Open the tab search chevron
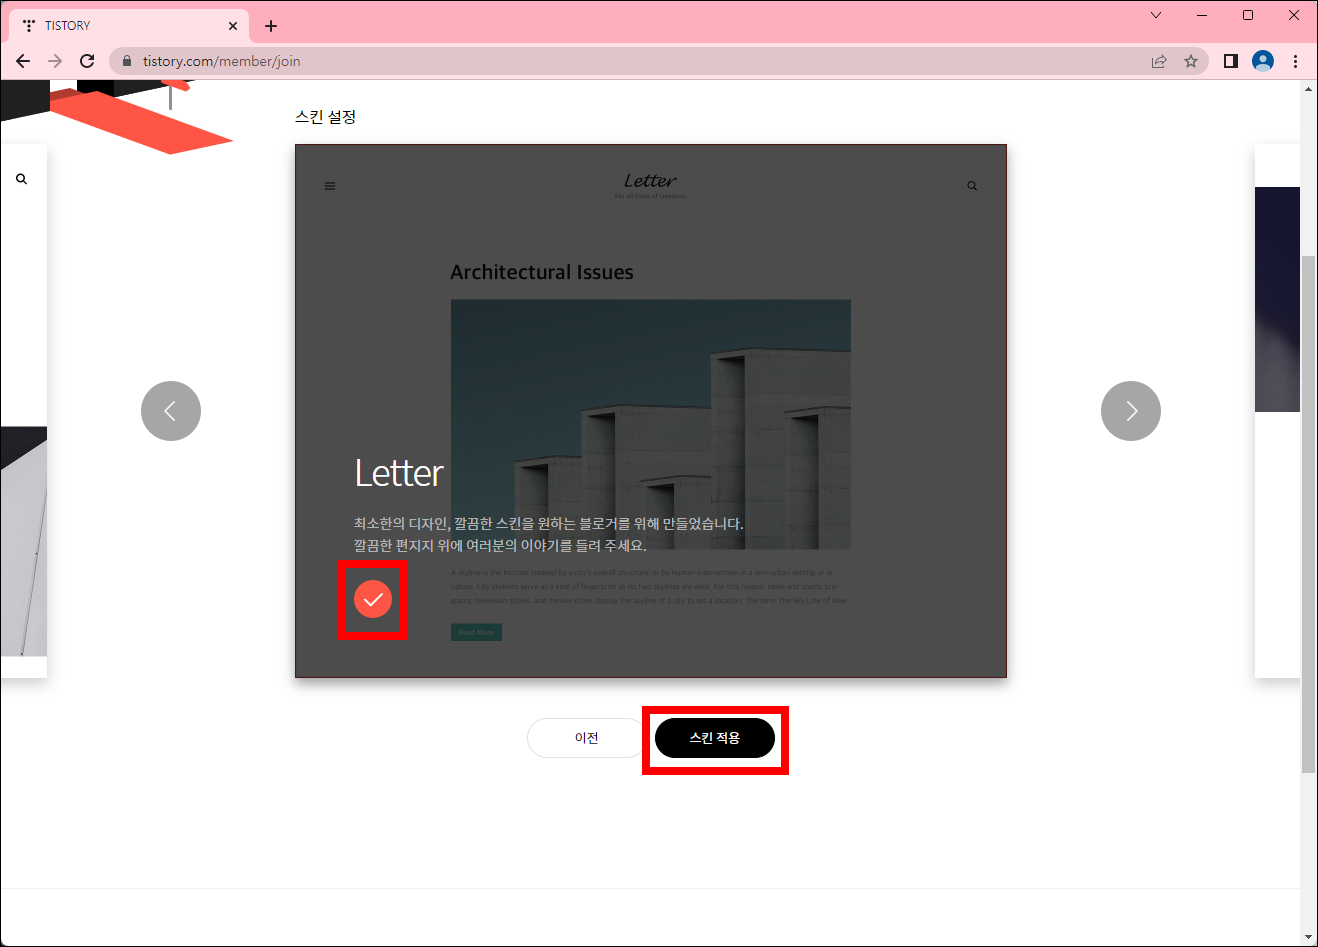This screenshot has width=1318, height=947. pyautogui.click(x=1156, y=15)
